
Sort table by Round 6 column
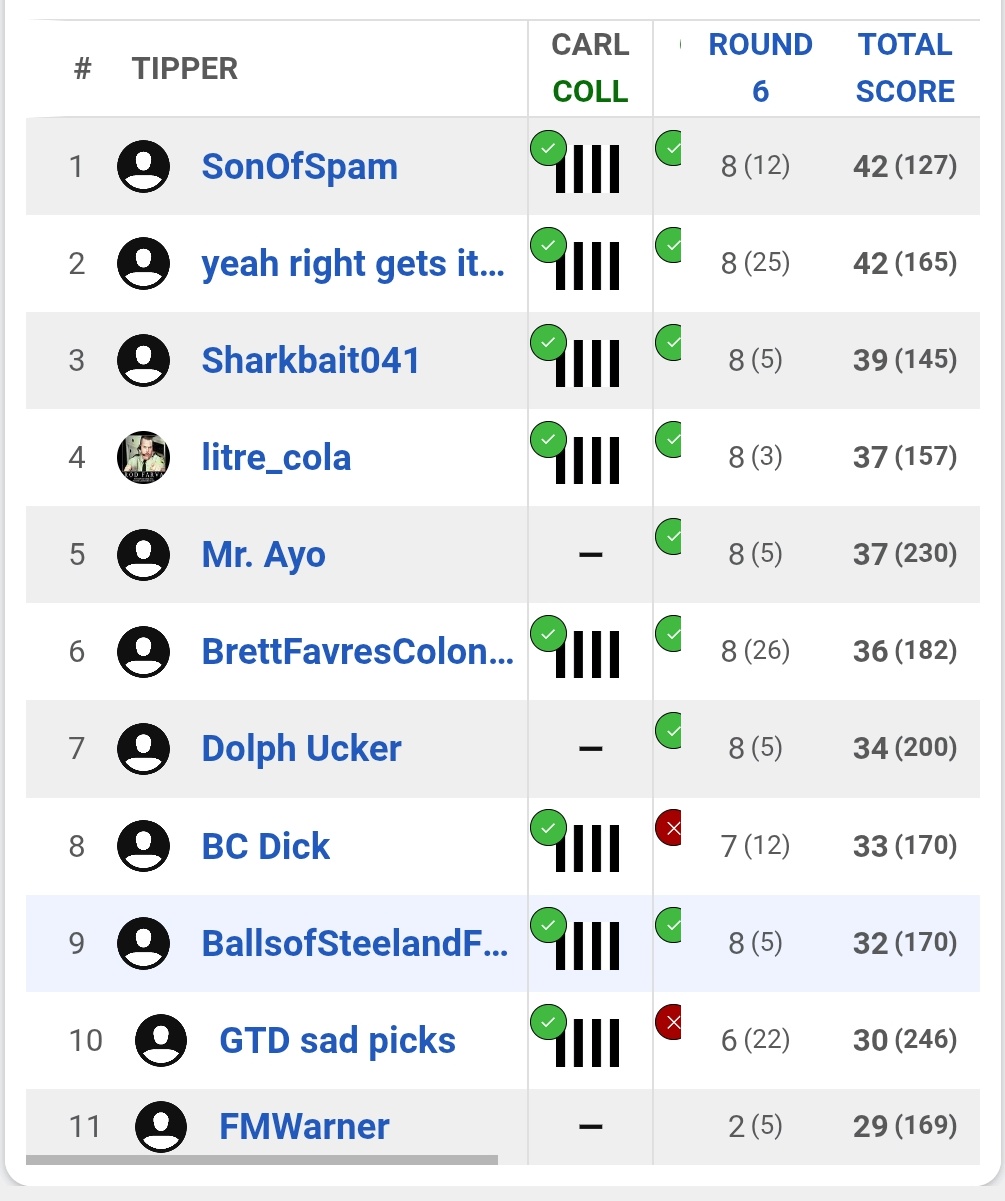pos(760,68)
